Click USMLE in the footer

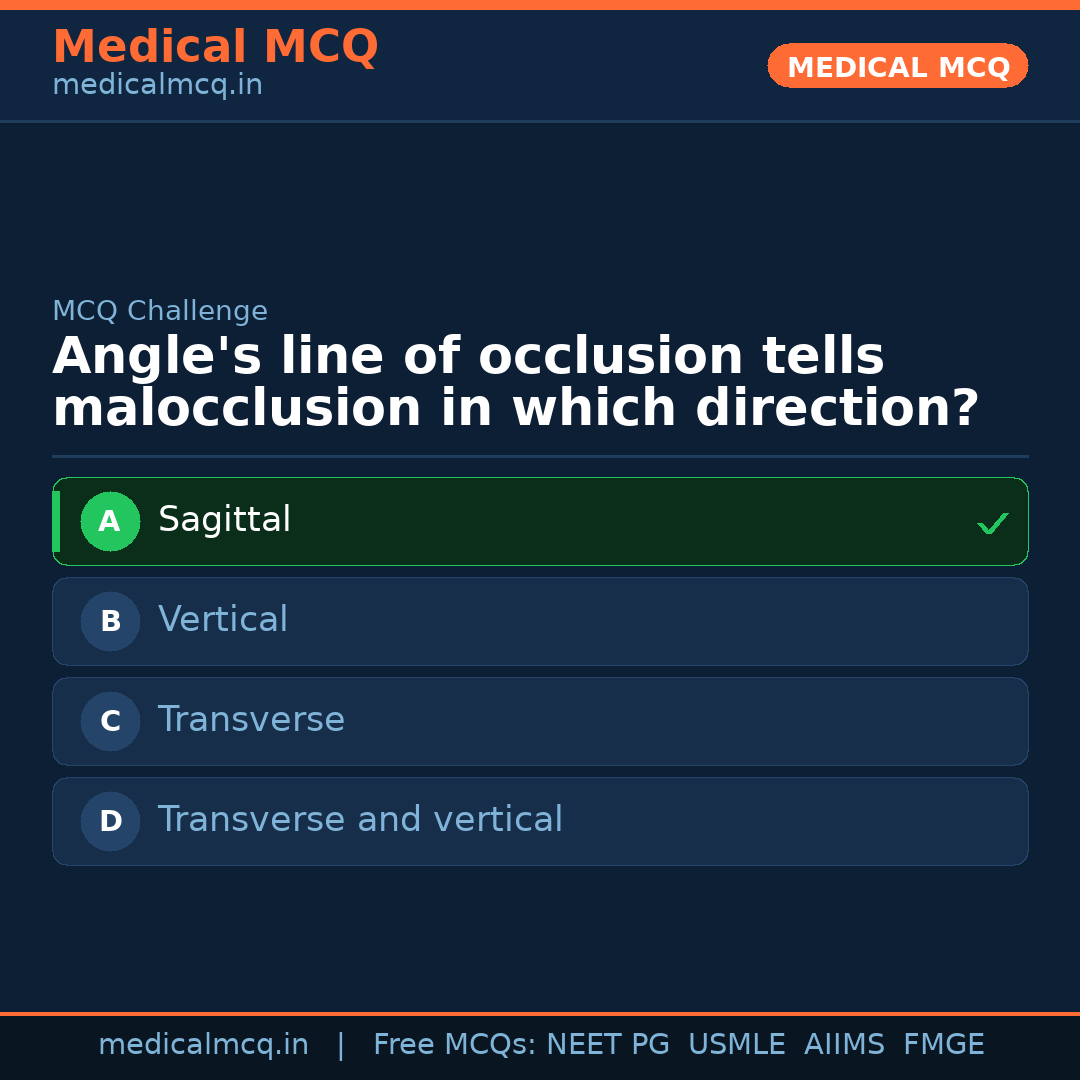coord(736,1045)
